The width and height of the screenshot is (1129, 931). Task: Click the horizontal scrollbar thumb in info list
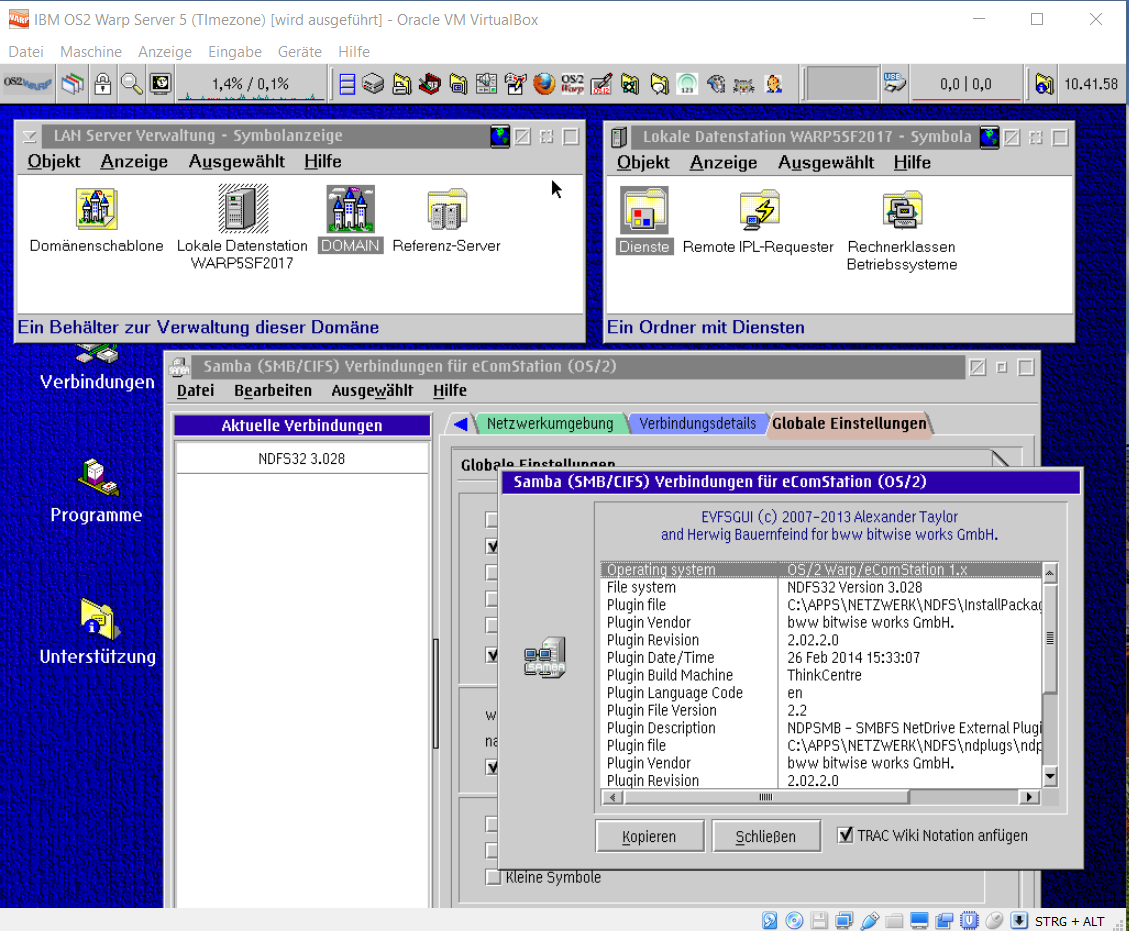pos(766,797)
